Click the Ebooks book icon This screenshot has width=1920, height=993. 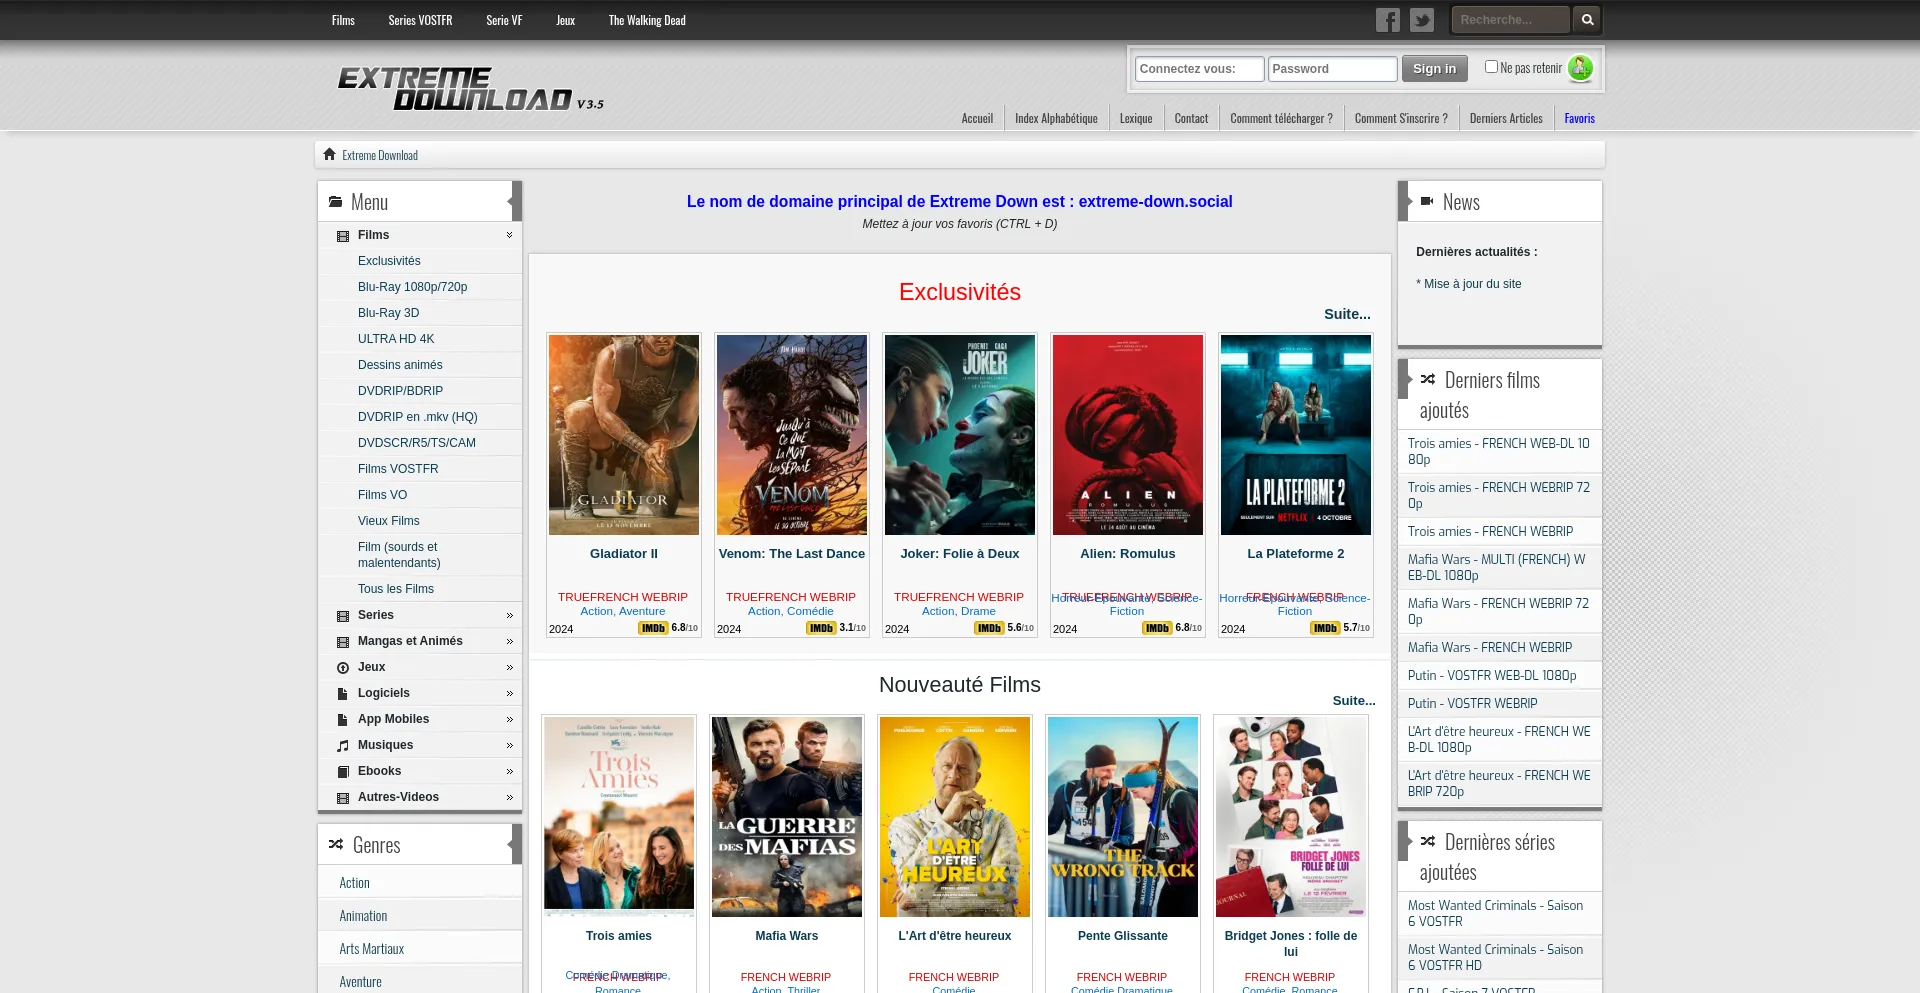click(343, 772)
